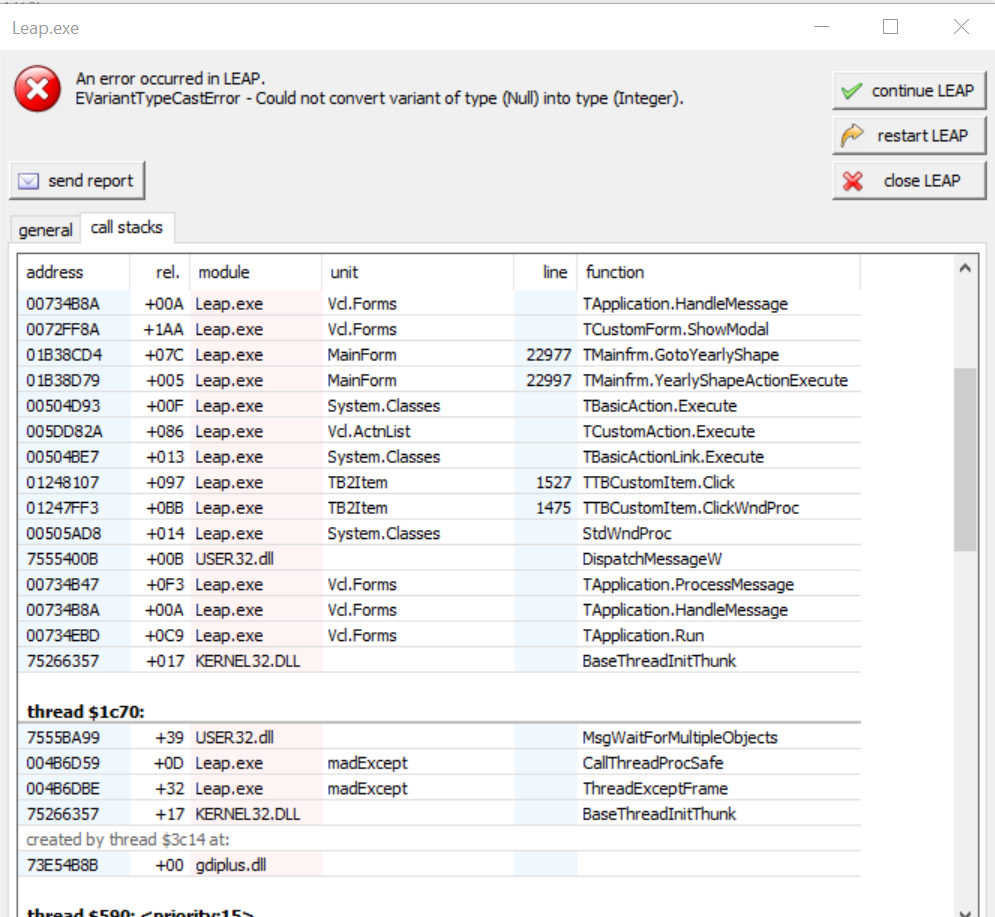Select address 00504D93

tap(63, 406)
